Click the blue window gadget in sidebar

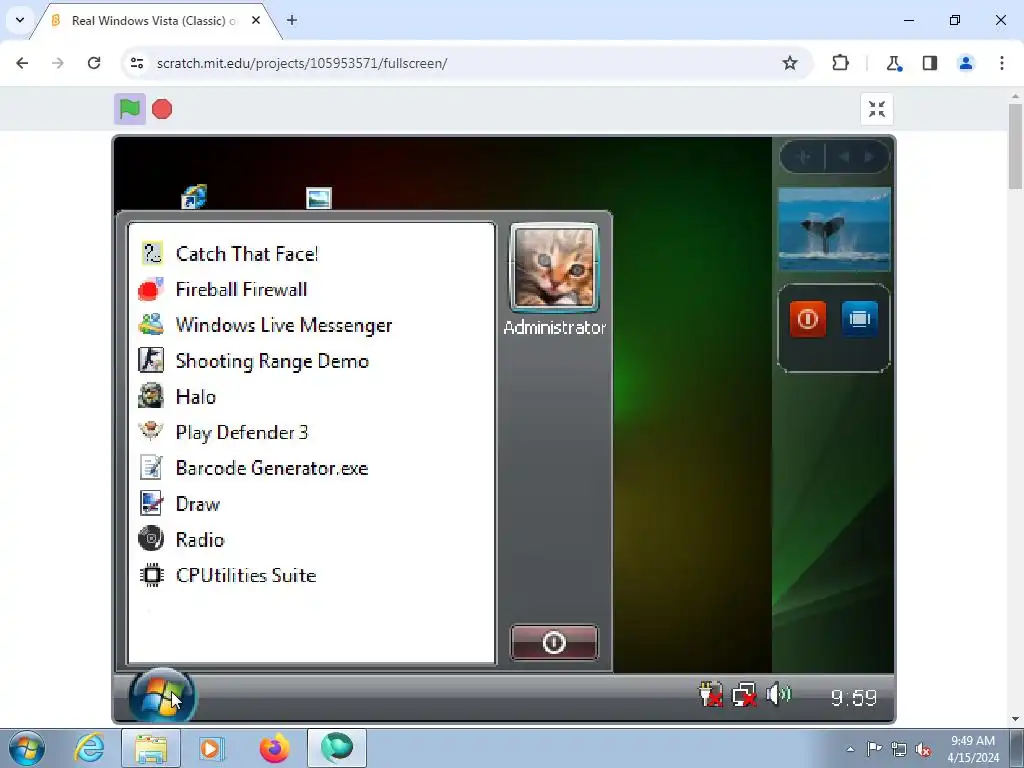pyautogui.click(x=859, y=319)
